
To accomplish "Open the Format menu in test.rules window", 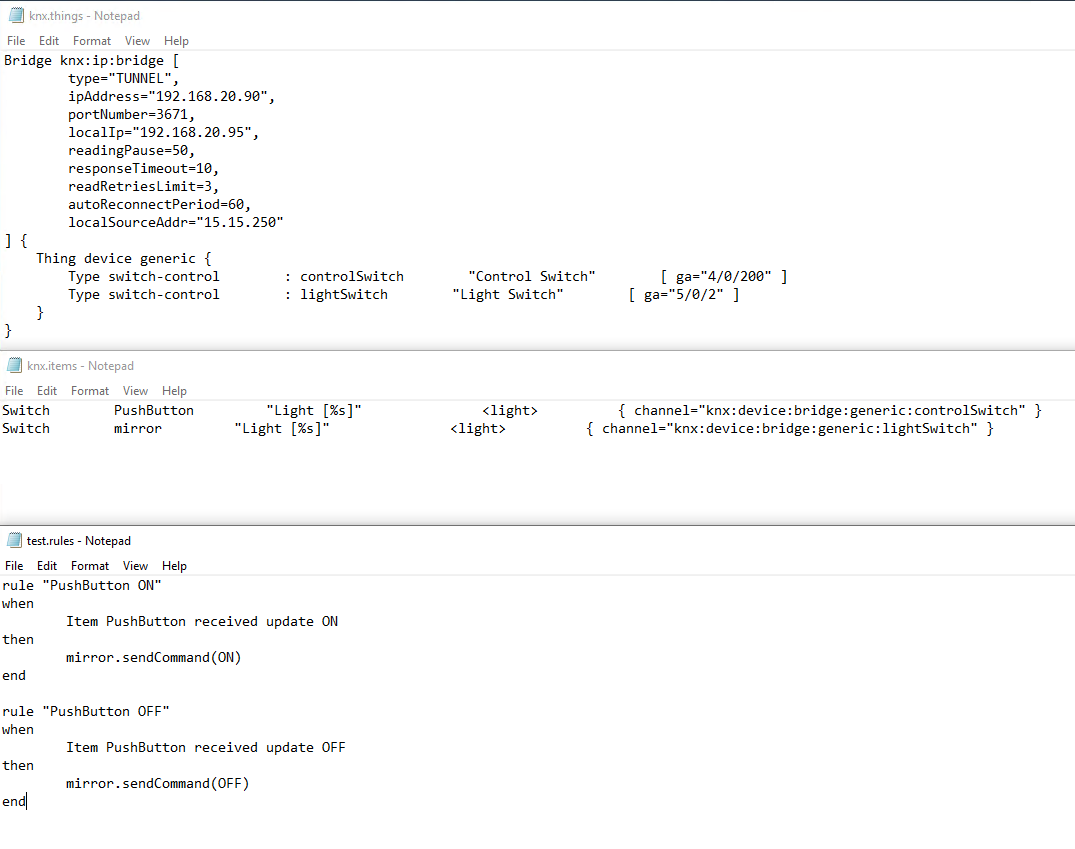I will click(90, 565).
